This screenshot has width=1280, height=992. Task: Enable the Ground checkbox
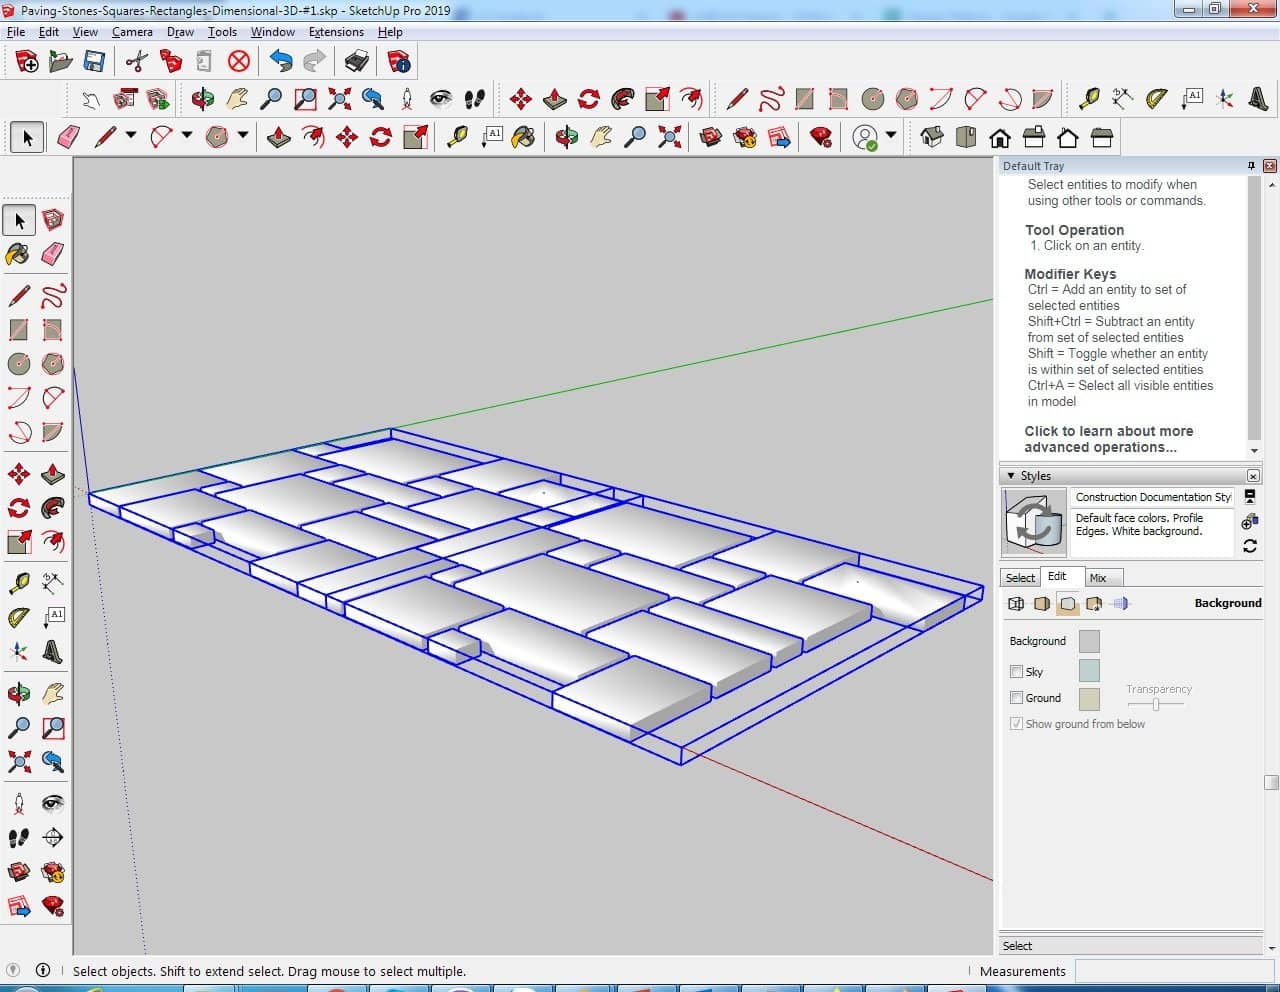coord(1016,698)
